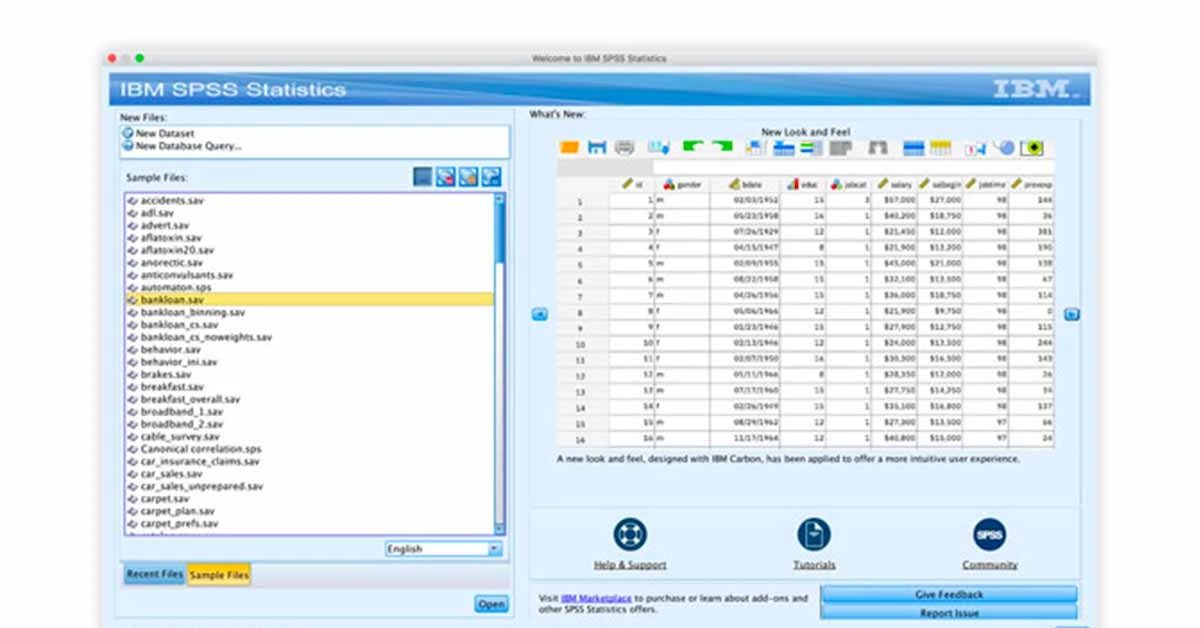Open the English language dropdown
The image size is (1200, 628).
[495, 548]
